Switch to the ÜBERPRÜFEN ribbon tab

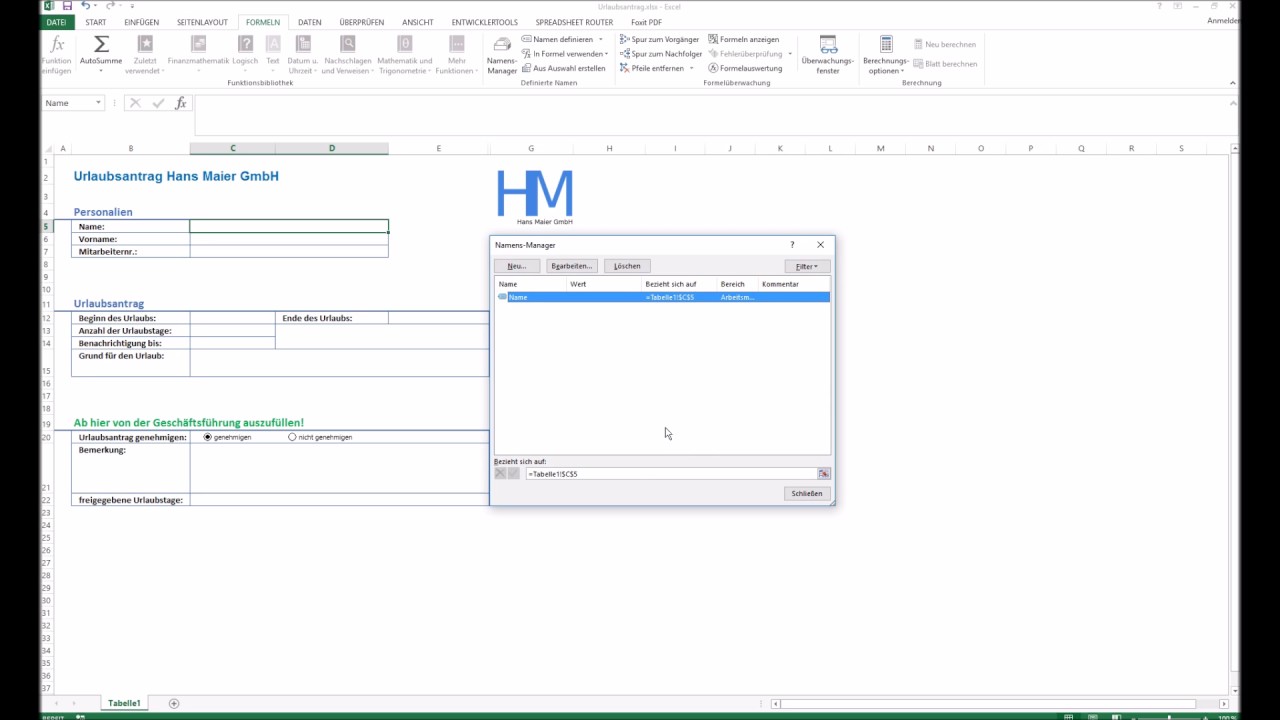[362, 22]
